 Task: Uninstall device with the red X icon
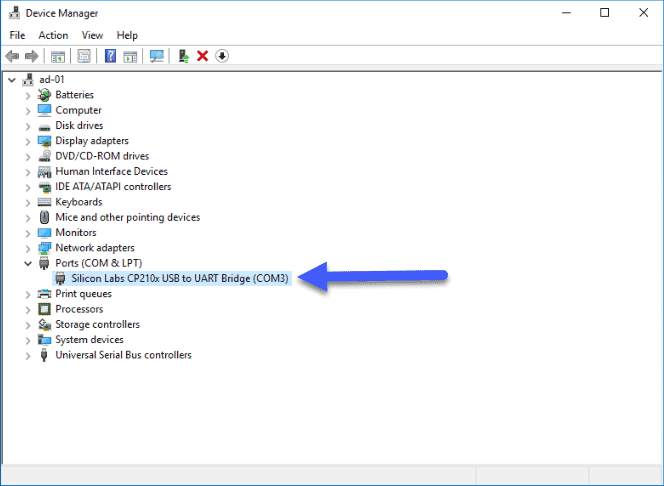point(202,56)
